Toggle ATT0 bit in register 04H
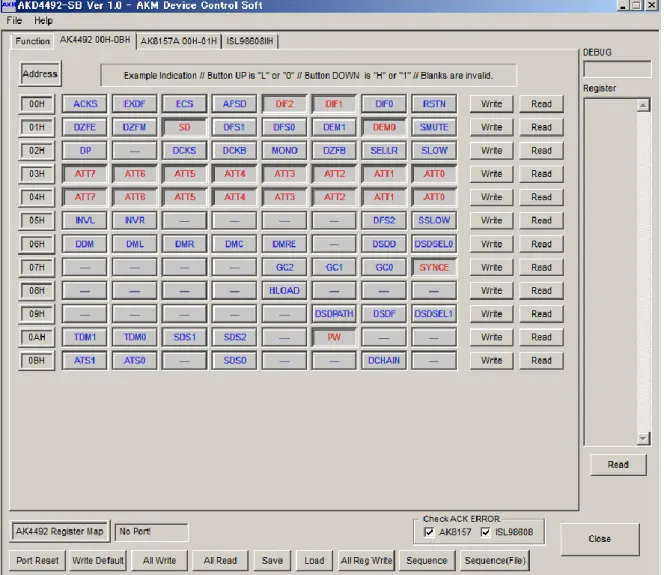This screenshot has height=575, width=664. point(434,197)
